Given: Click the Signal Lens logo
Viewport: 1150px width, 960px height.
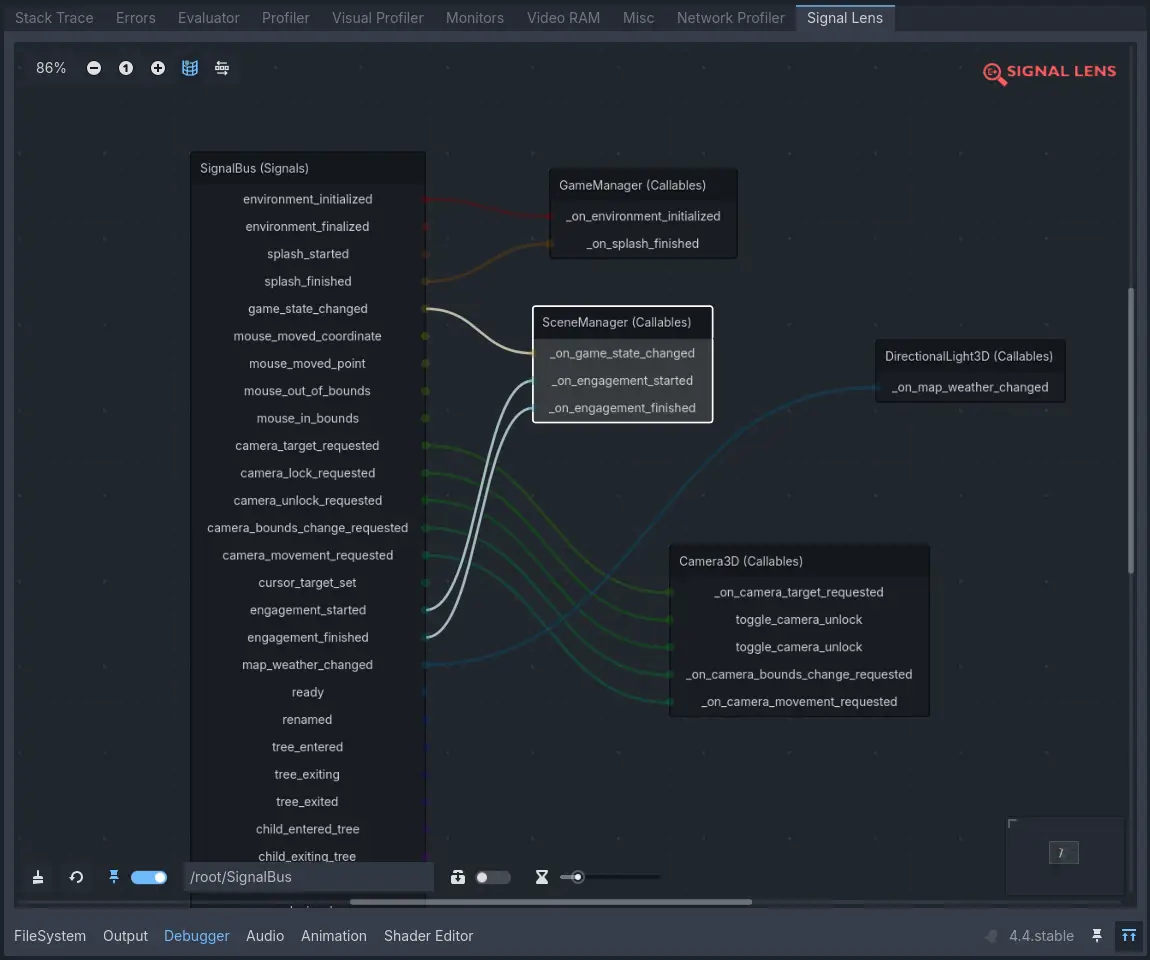Looking at the screenshot, I should coord(1050,73).
